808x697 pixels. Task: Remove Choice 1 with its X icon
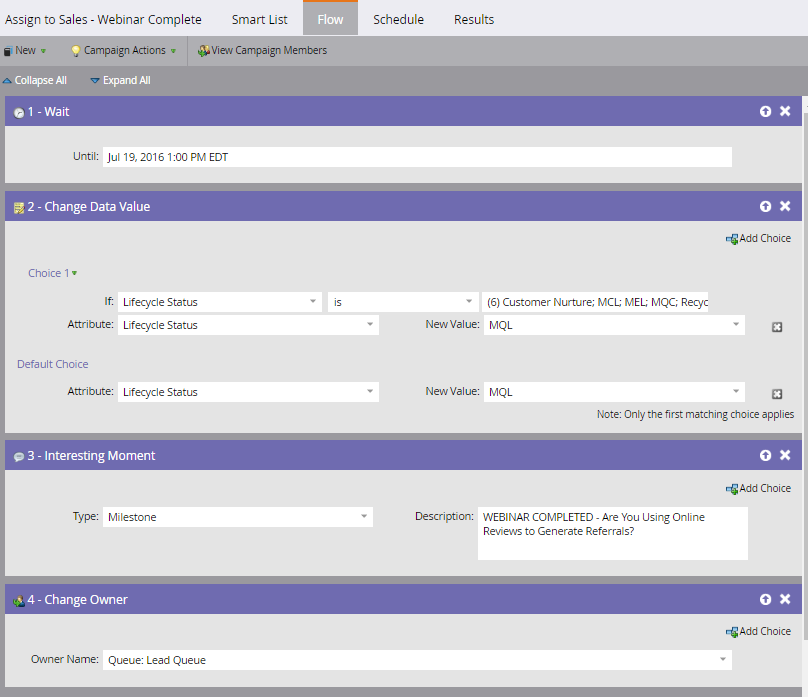click(777, 327)
